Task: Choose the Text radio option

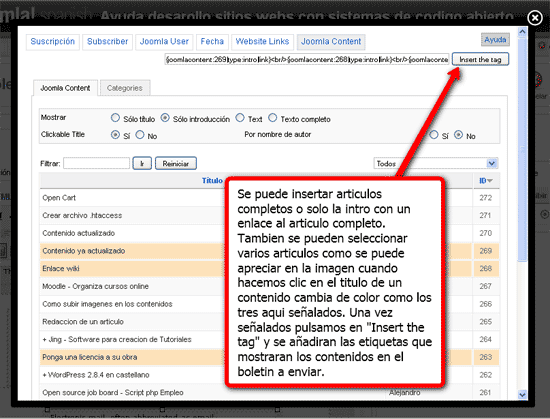Action: (240, 118)
